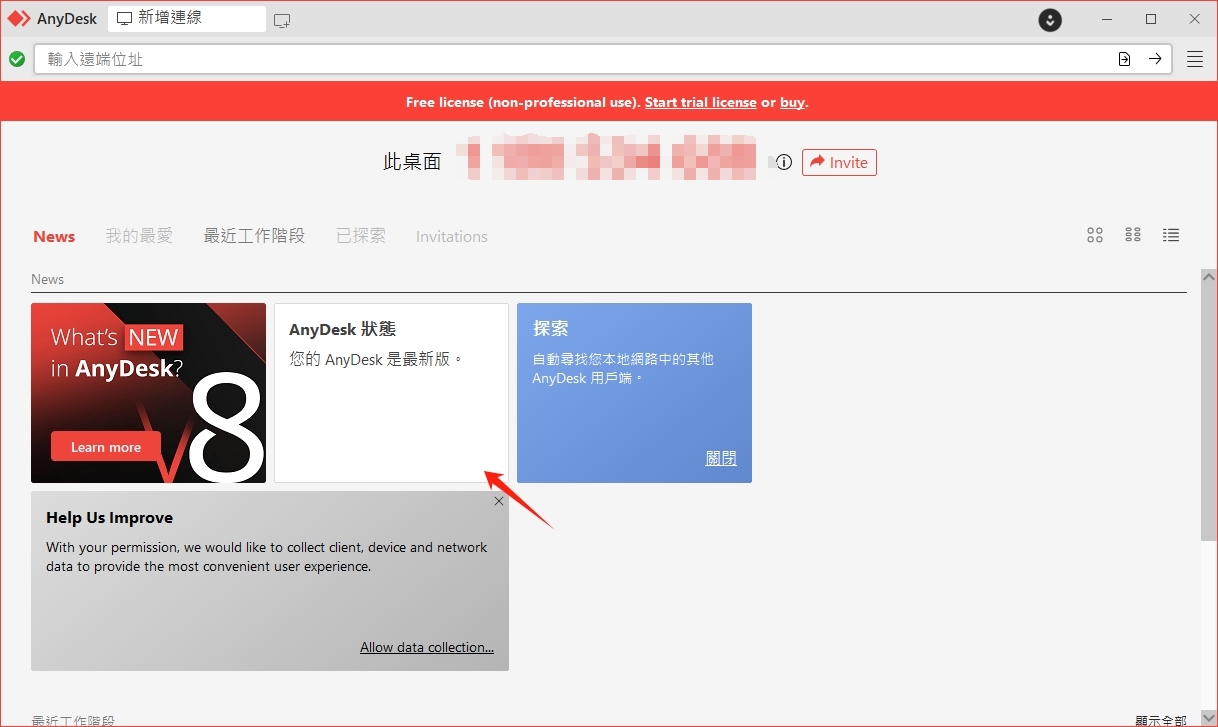The width and height of the screenshot is (1218, 727).
Task: Click the buy link in red banner
Action: 792,102
